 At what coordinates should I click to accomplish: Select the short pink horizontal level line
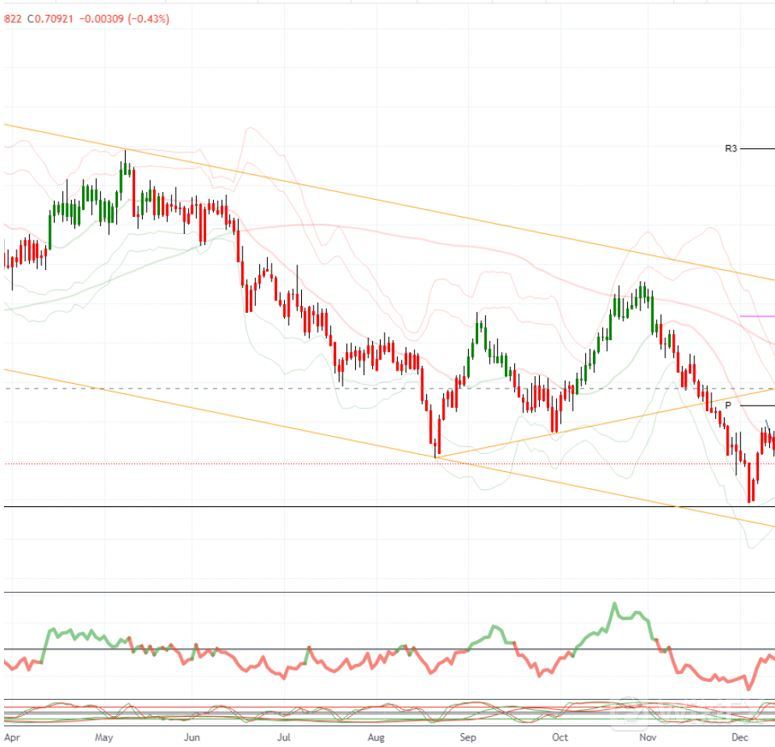pyautogui.click(x=756, y=316)
